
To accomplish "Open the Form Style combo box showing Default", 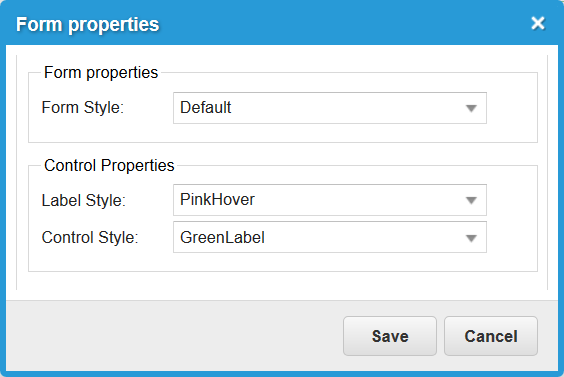I will [330, 108].
